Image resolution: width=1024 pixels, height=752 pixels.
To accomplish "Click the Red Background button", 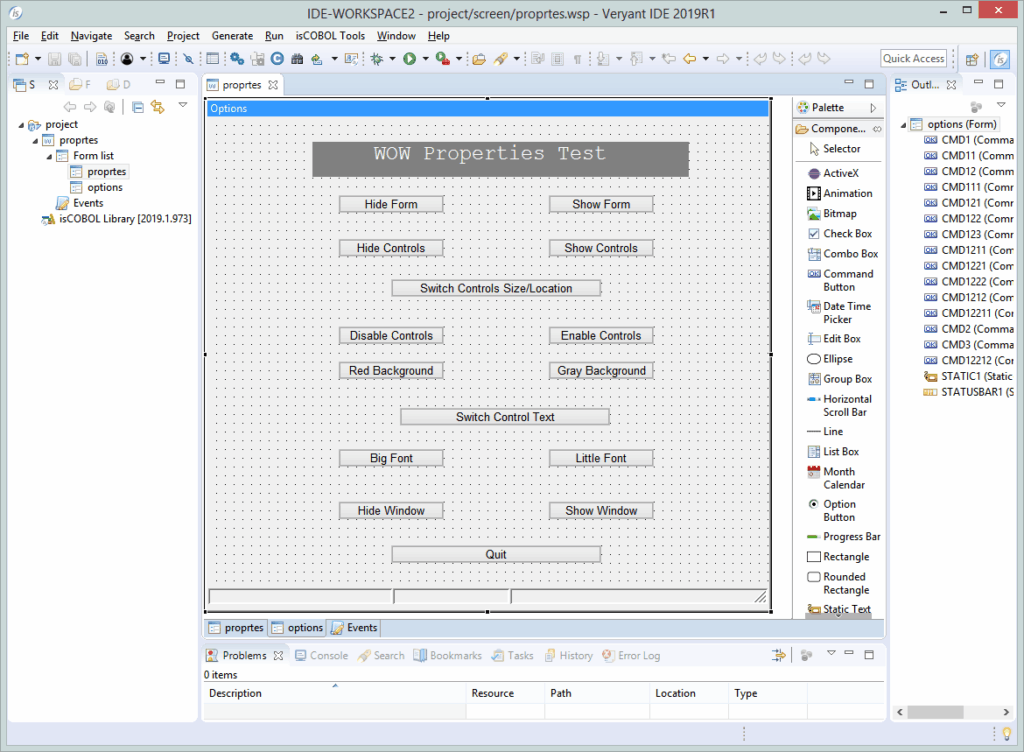I will click(391, 371).
